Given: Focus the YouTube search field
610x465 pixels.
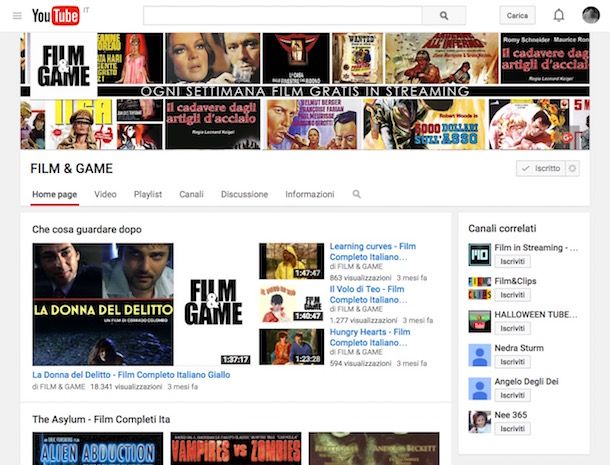Looking at the screenshot, I should tap(283, 16).
